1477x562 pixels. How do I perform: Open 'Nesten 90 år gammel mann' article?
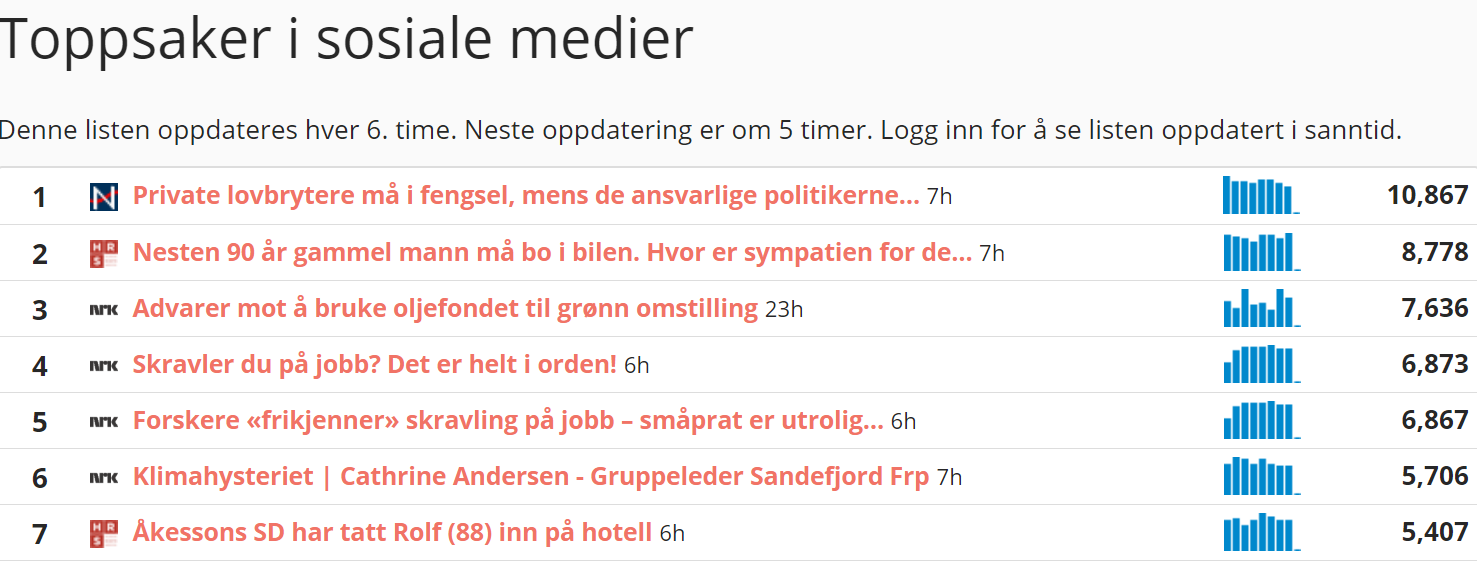click(x=551, y=252)
